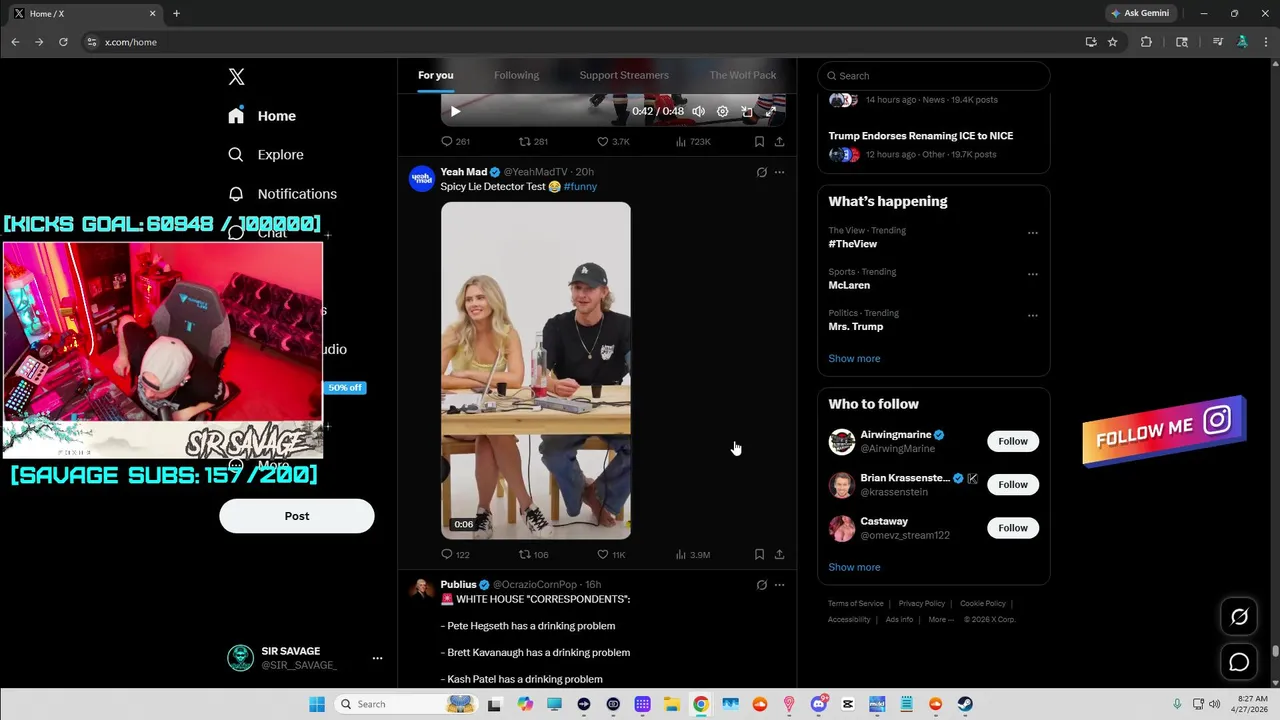Image resolution: width=1280 pixels, height=720 pixels.
Task: Open more options on Yeah Mad post
Action: (x=779, y=172)
